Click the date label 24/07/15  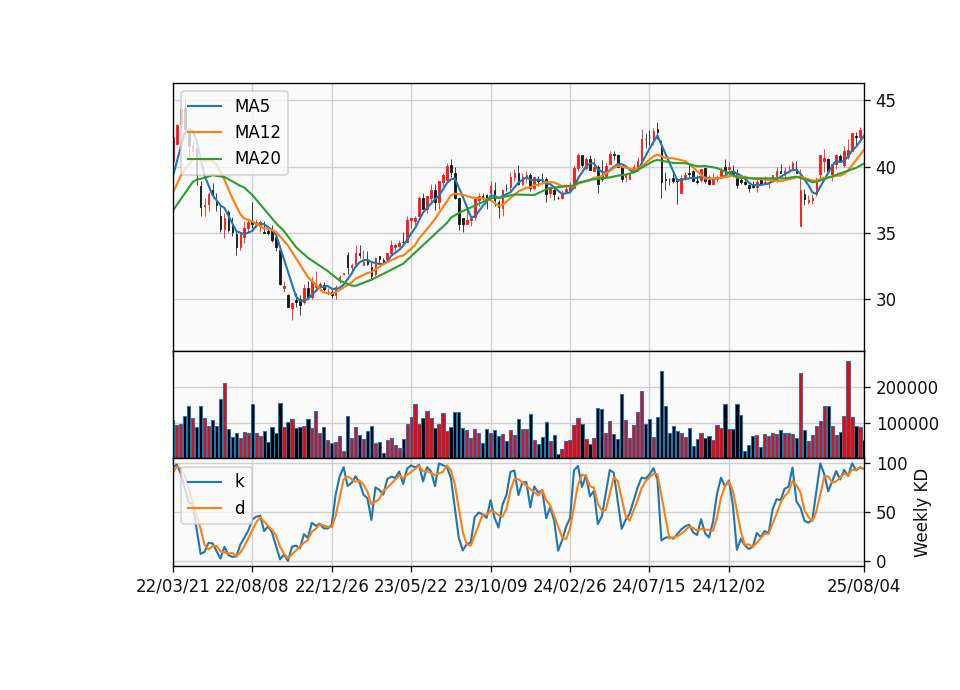tap(649, 586)
